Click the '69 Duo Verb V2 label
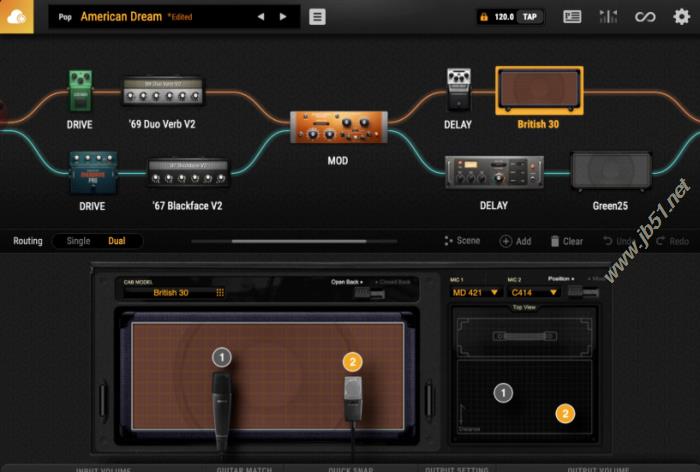The image size is (700, 472). (x=162, y=124)
